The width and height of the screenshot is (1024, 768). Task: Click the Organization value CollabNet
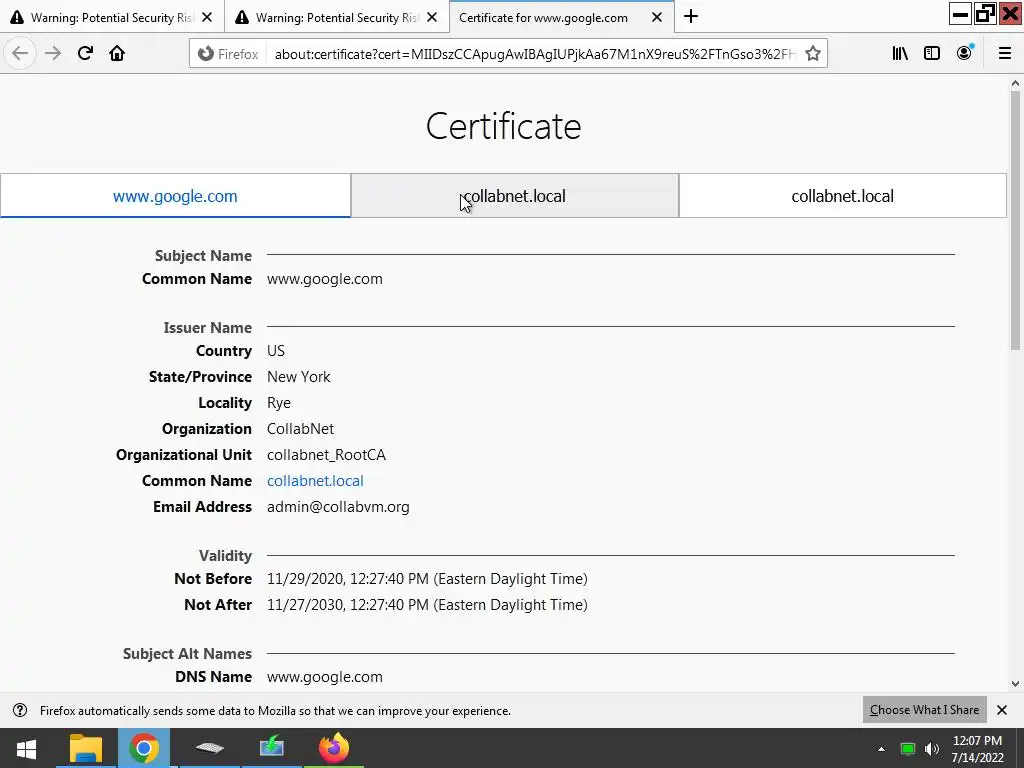tap(300, 429)
